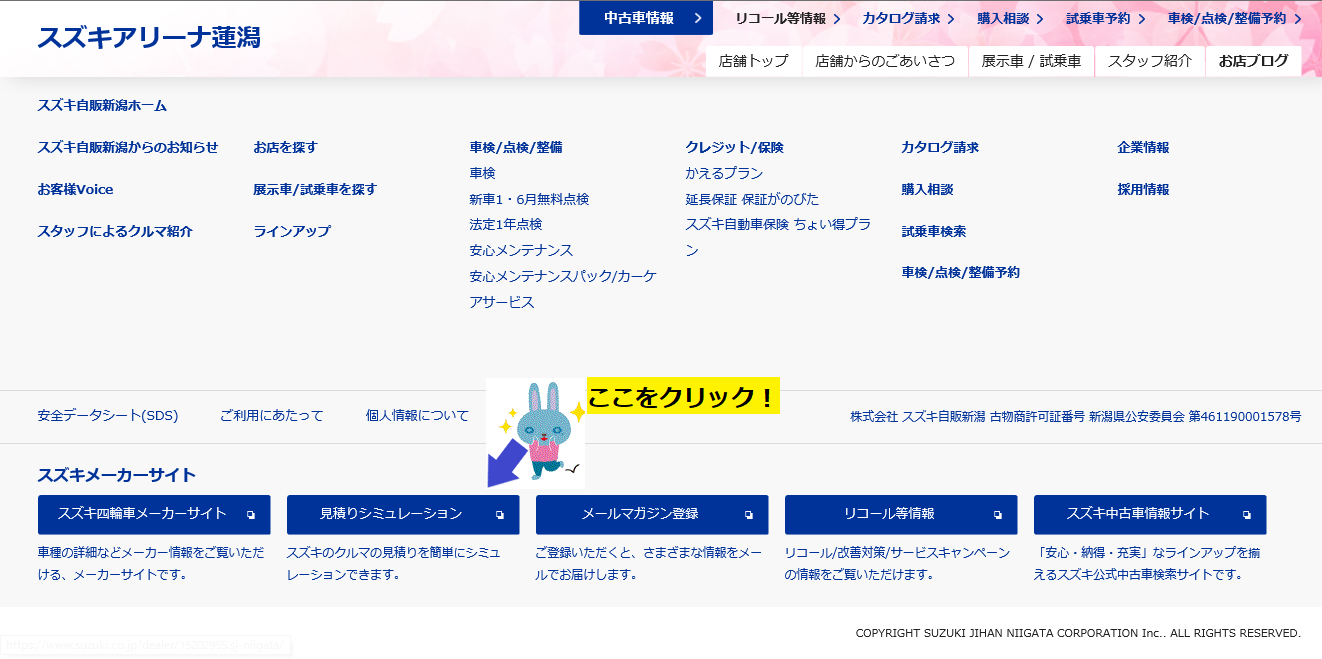
Task: Open the ご利用にあたって link
Action: click(x=272, y=416)
